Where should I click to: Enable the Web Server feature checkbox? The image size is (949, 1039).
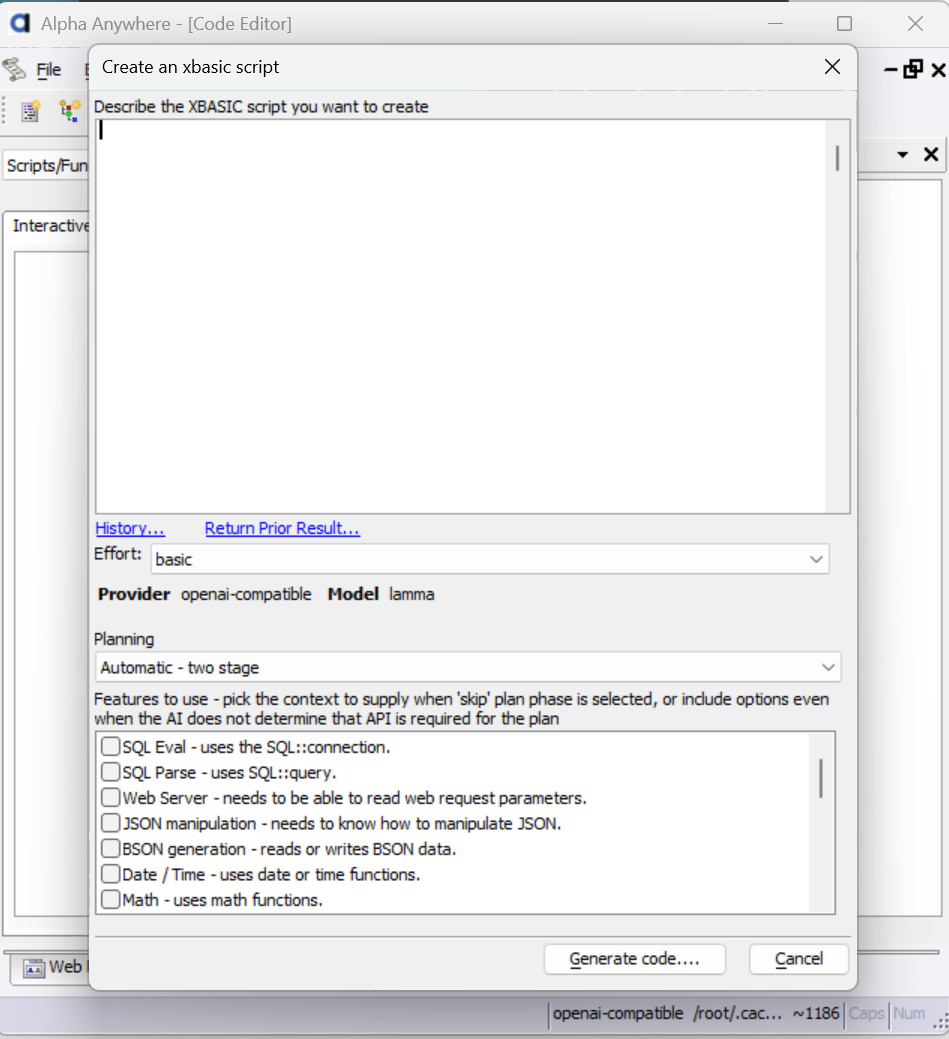111,798
